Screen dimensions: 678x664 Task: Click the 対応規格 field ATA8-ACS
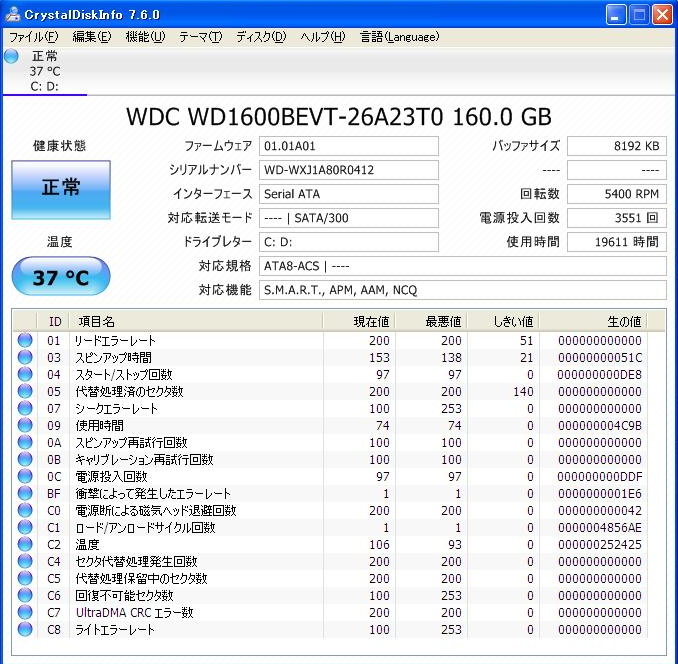pos(463,266)
